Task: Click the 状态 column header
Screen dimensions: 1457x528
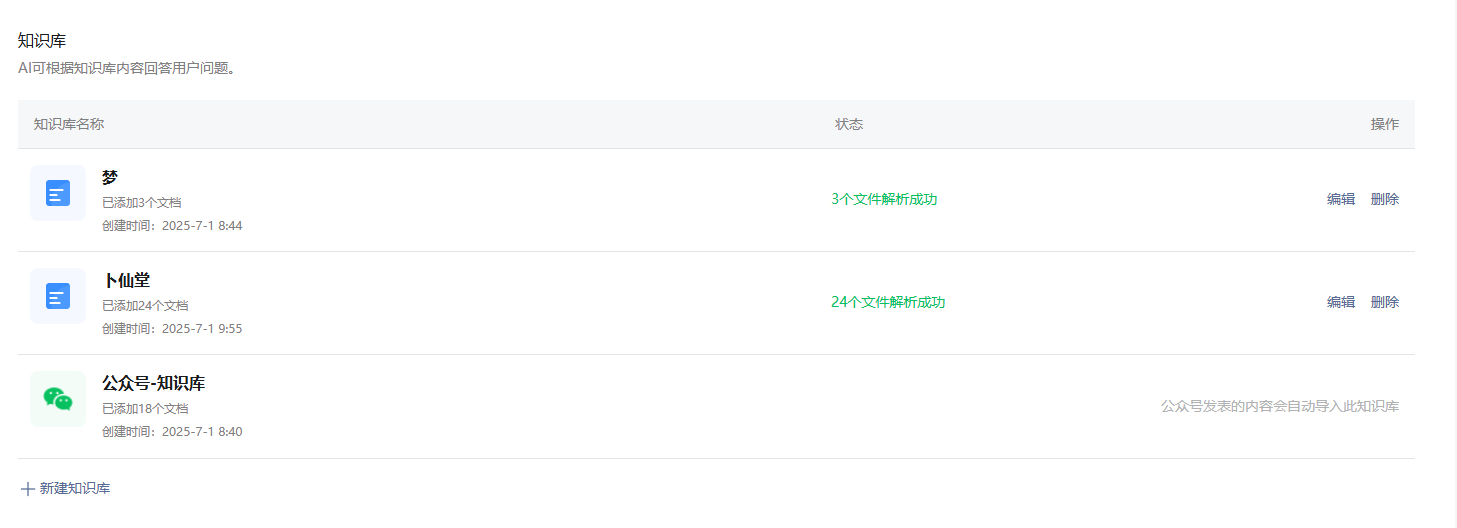Action: click(849, 124)
